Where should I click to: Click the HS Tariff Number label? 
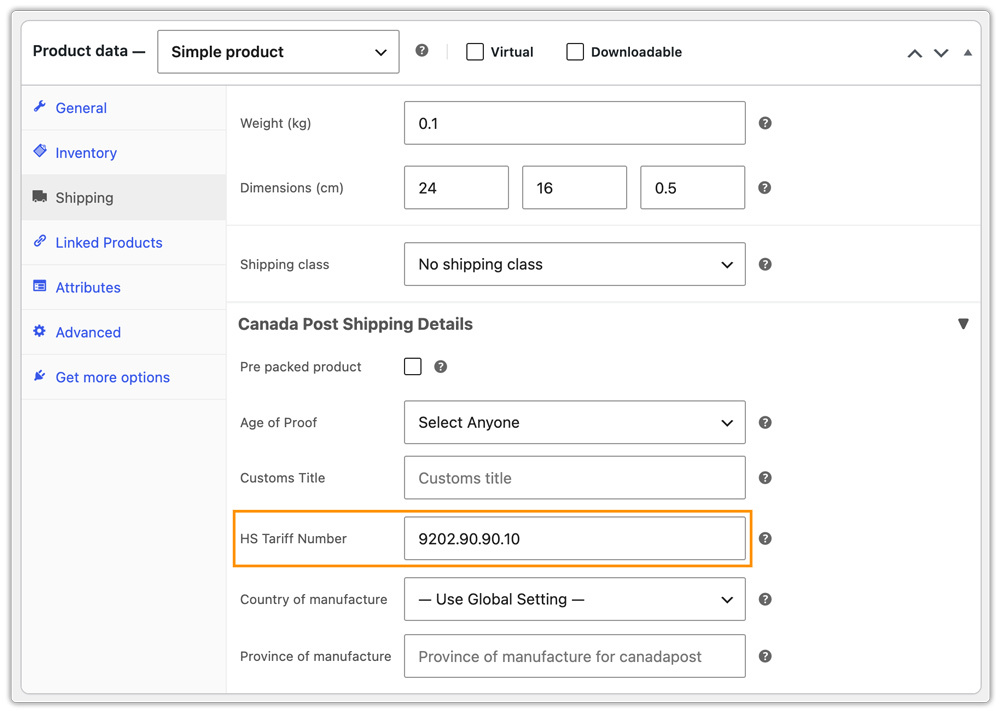point(293,539)
